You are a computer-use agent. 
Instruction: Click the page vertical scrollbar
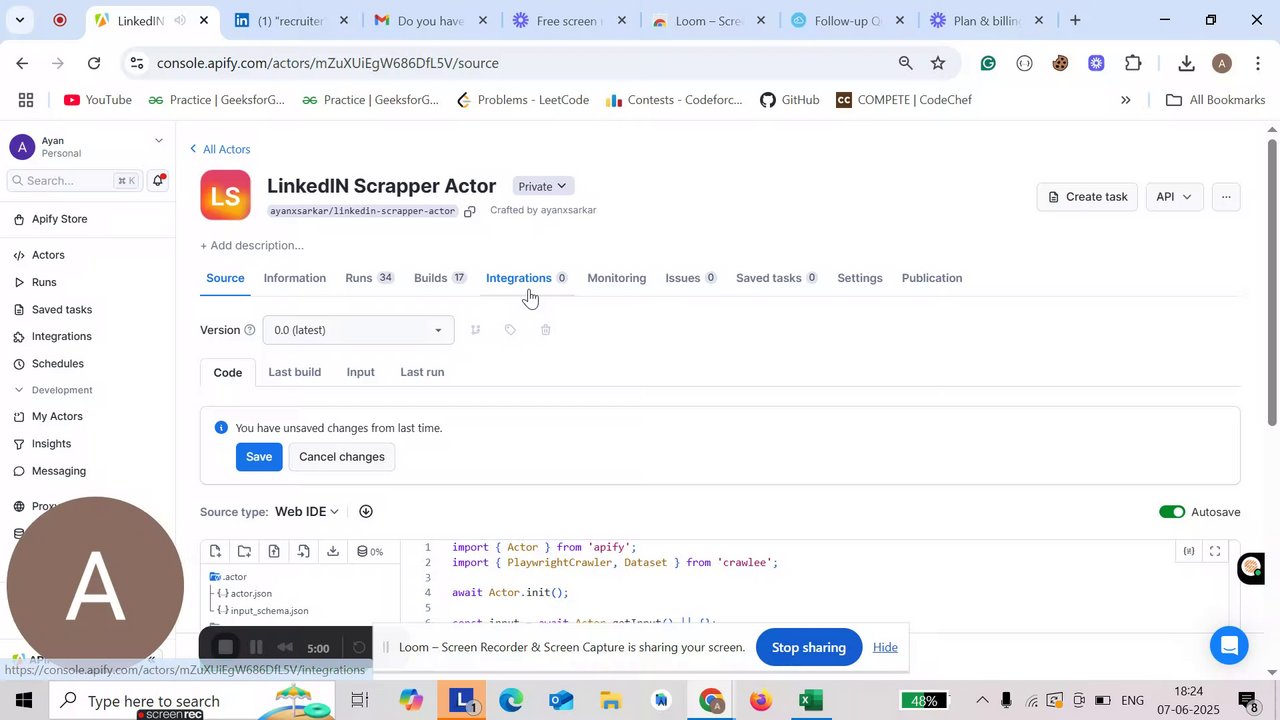click(x=1272, y=283)
